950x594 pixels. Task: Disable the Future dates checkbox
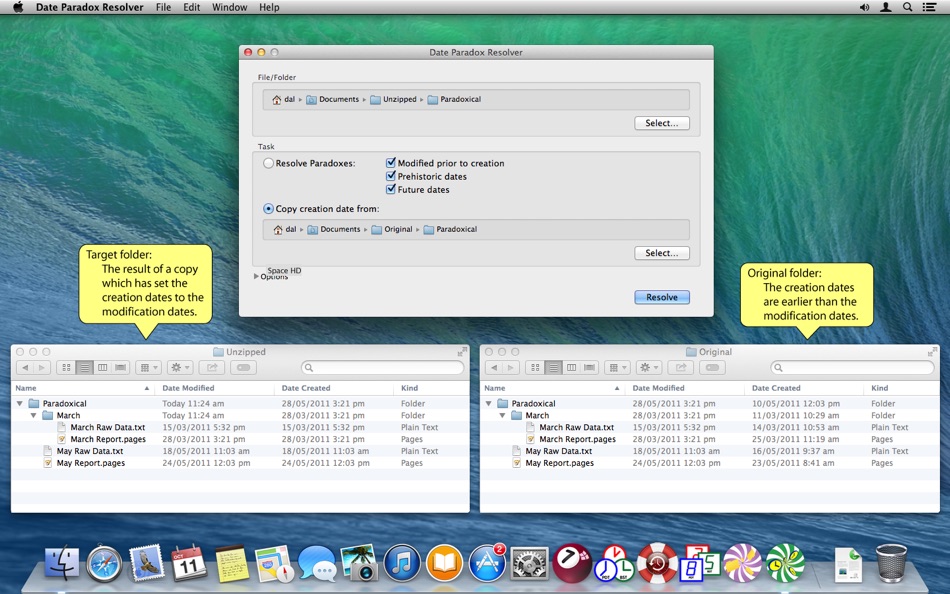[x=391, y=189]
